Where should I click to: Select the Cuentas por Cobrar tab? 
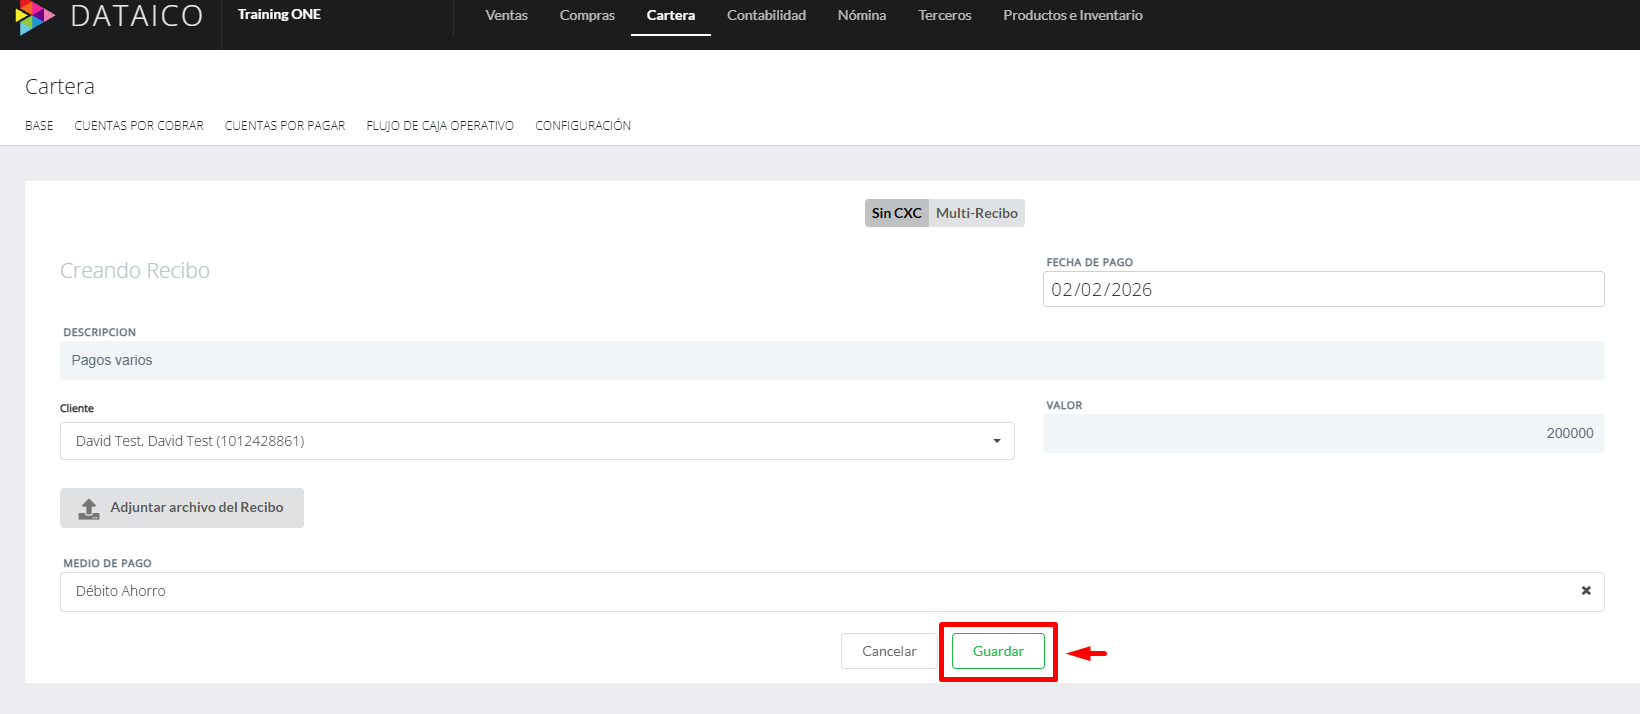tap(139, 126)
